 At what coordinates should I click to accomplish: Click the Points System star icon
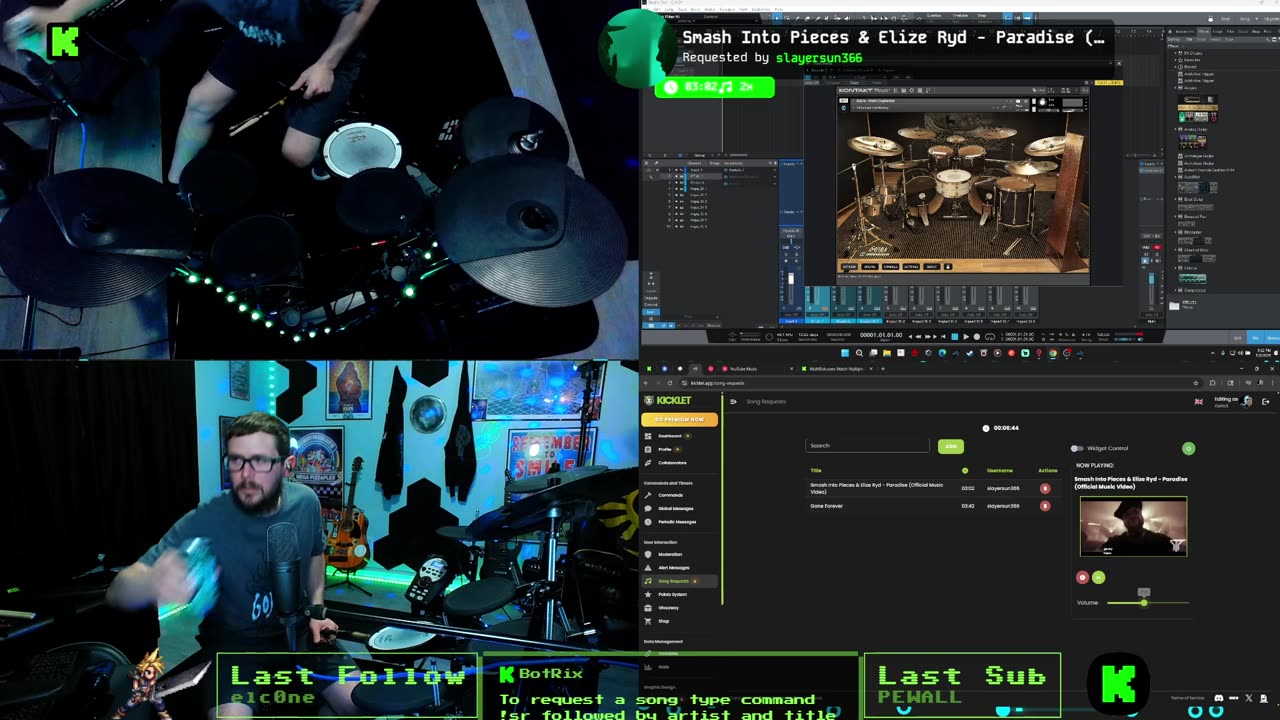[649, 594]
